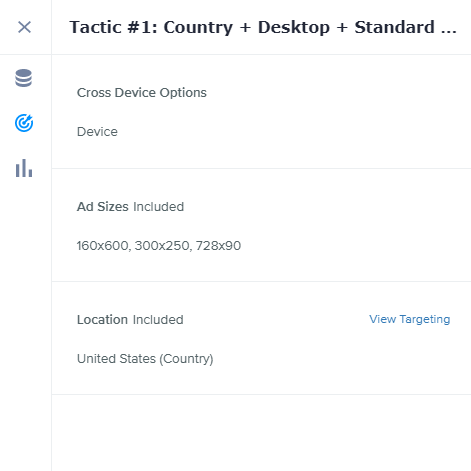The image size is (471, 471).
Task: Click the word Country in the title
Action: pos(198,27)
